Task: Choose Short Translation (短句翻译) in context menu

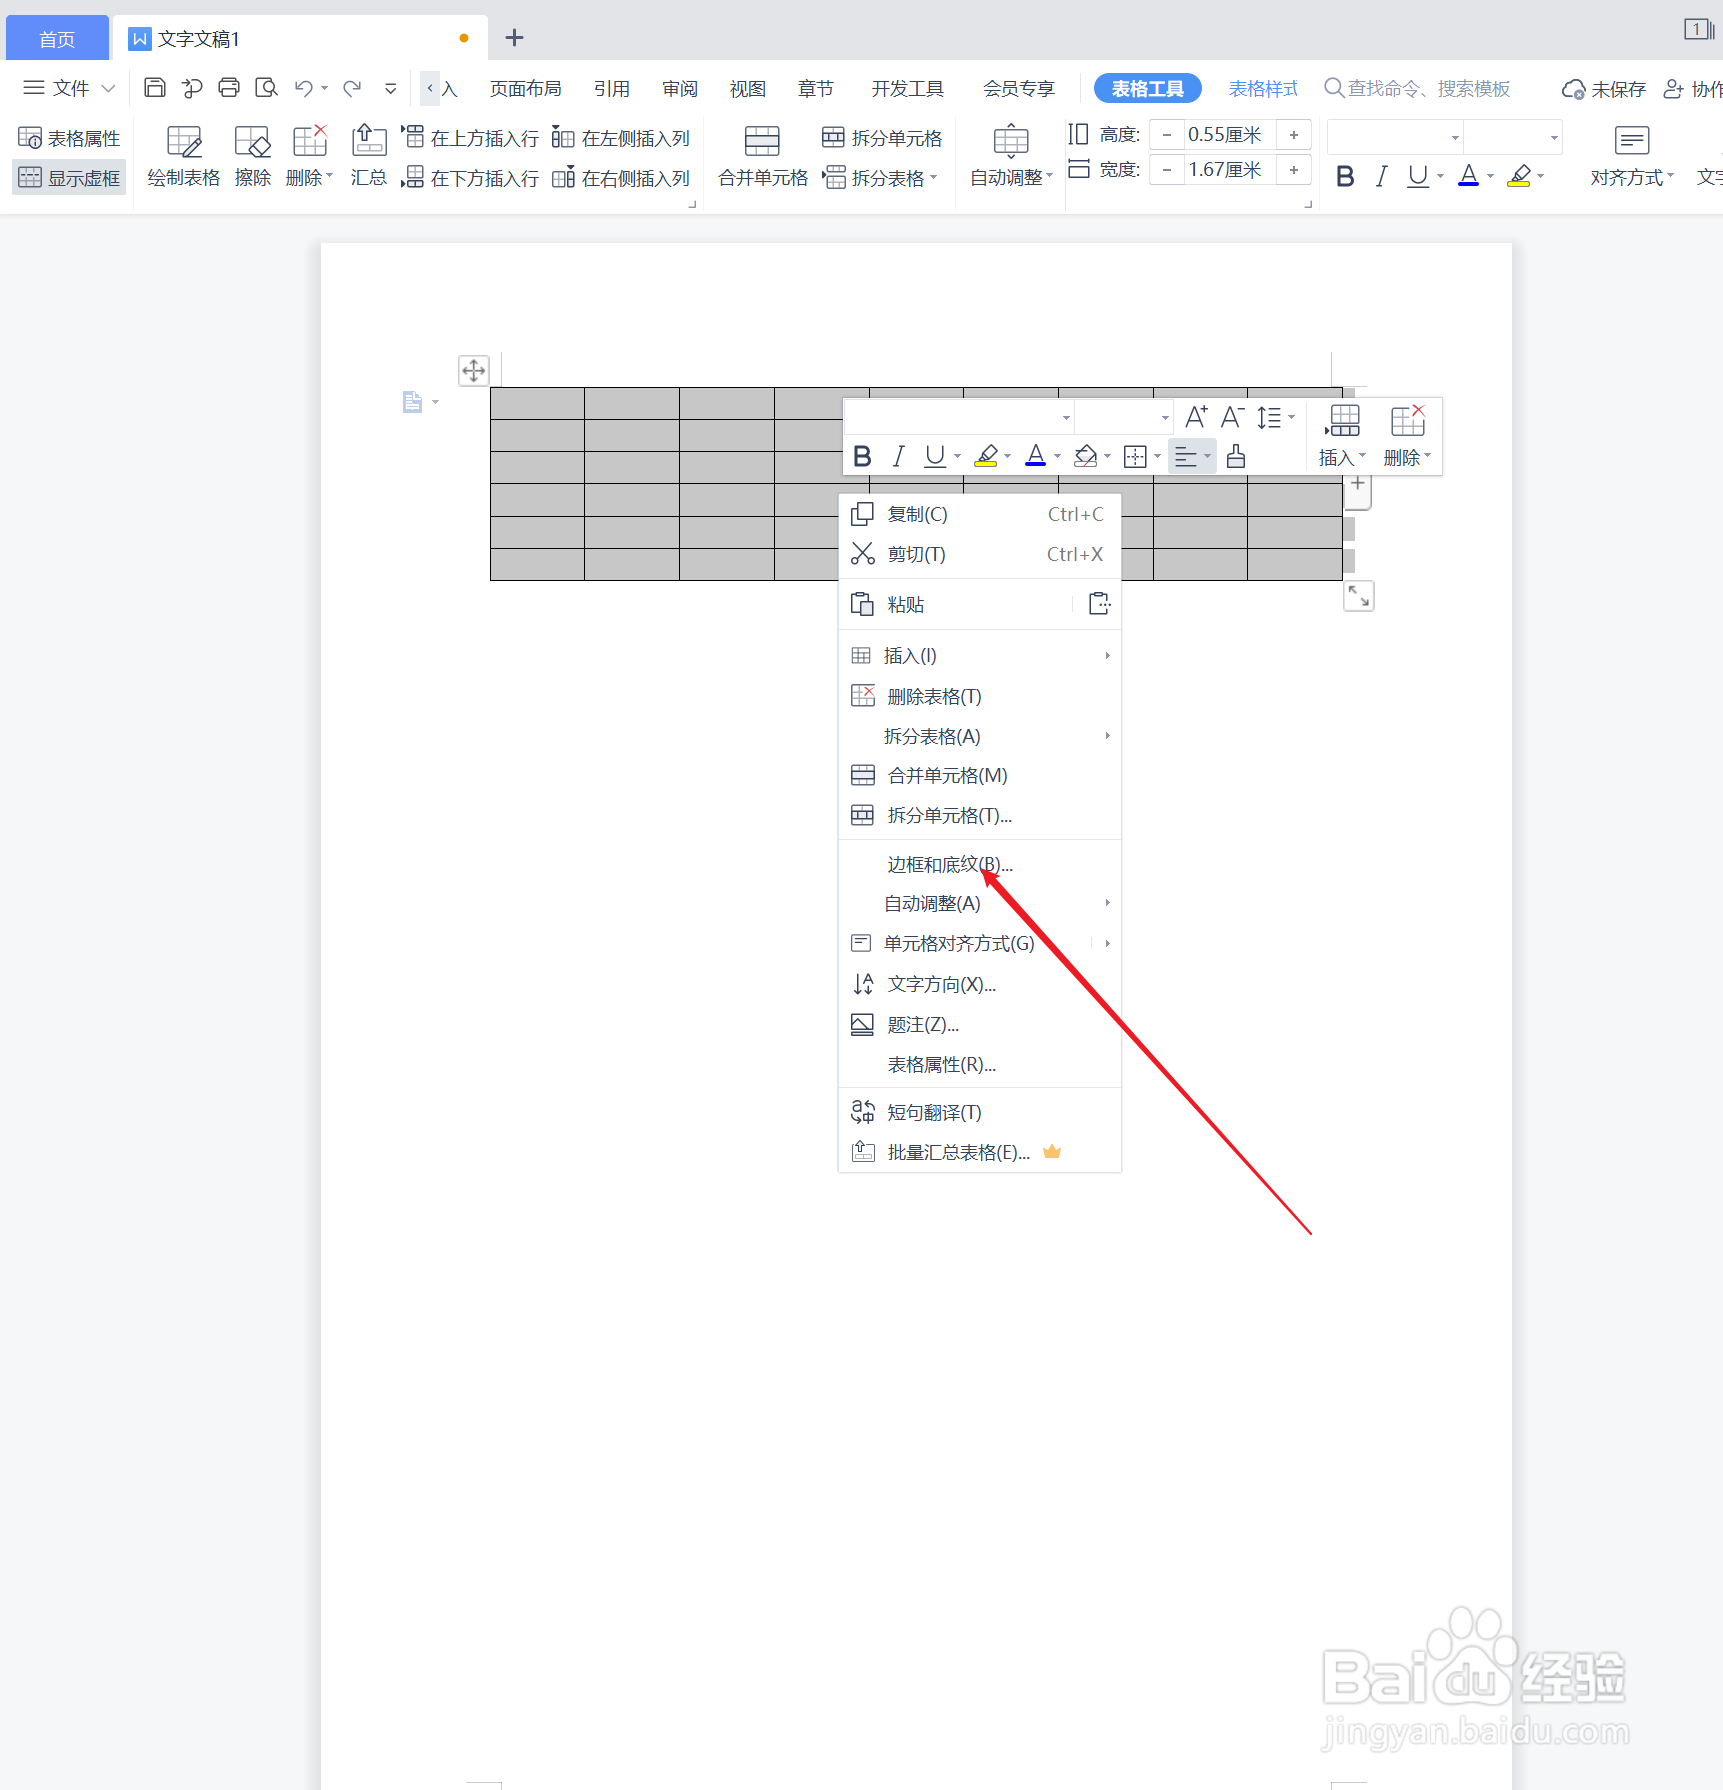Action: (x=980, y=1112)
